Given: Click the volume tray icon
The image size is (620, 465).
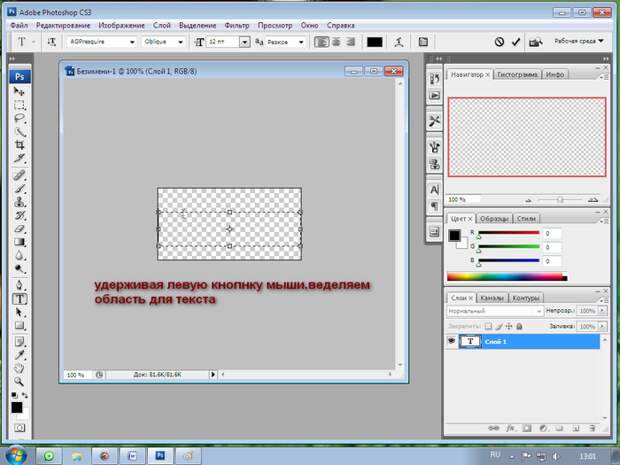Looking at the screenshot, I should click(556, 456).
